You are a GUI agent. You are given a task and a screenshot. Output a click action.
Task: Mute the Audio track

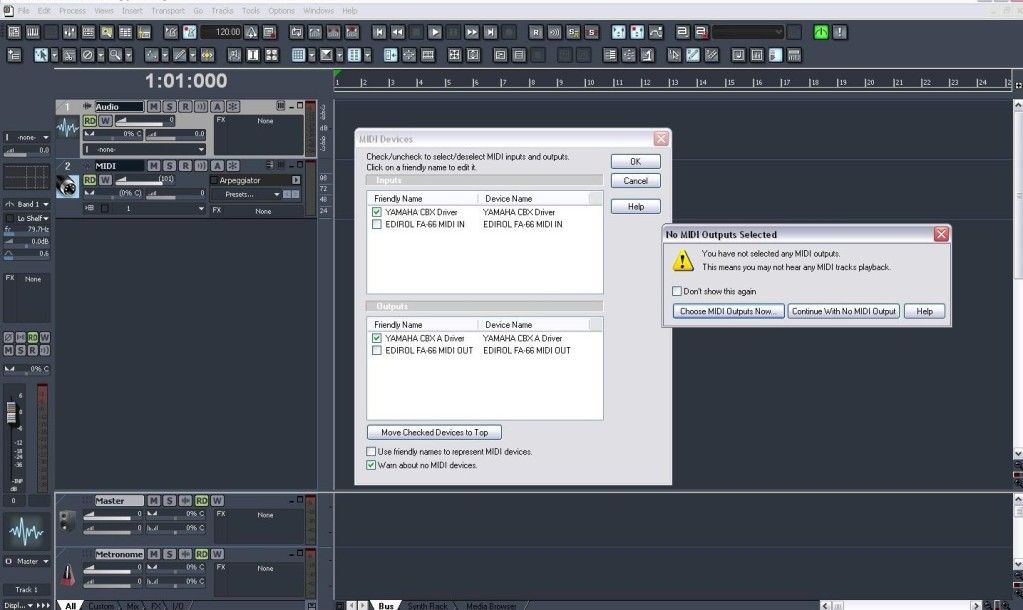[154, 106]
